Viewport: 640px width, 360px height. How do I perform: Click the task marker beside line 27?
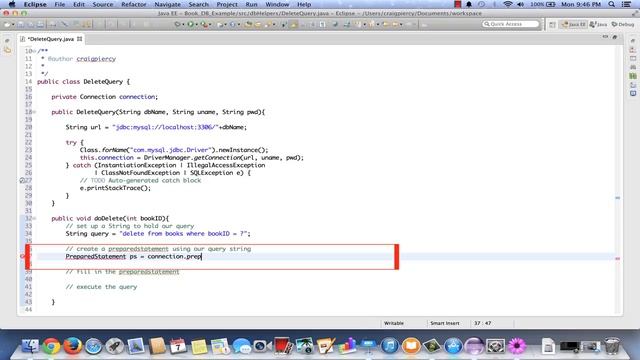point(22,180)
